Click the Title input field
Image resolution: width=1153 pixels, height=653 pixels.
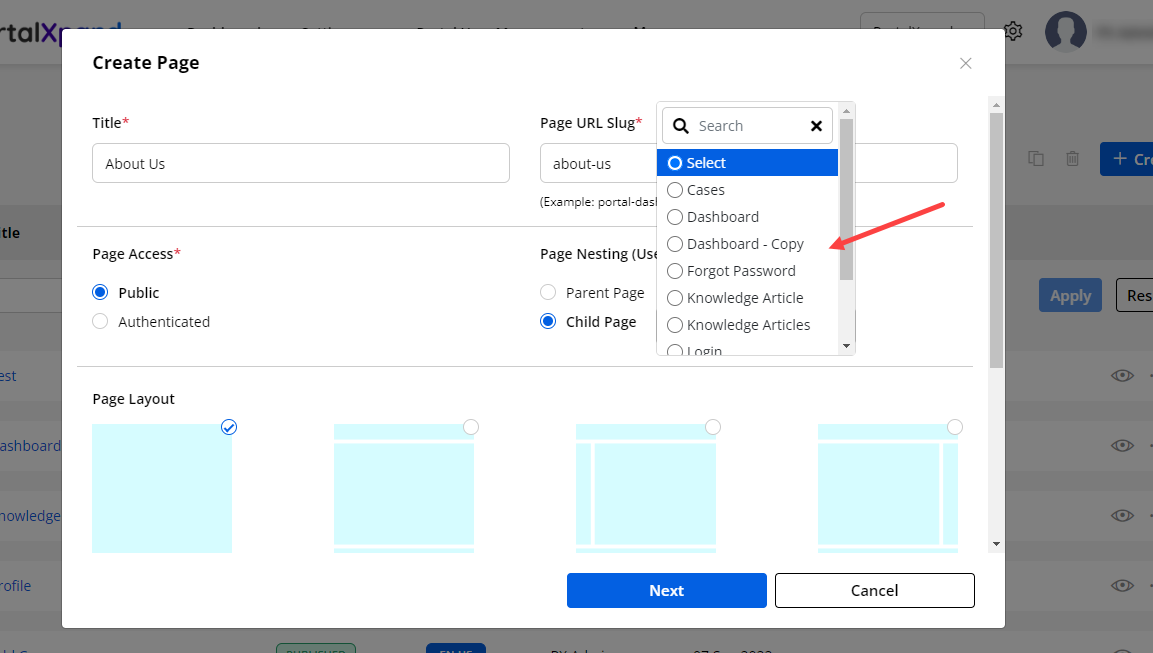[x=300, y=163]
